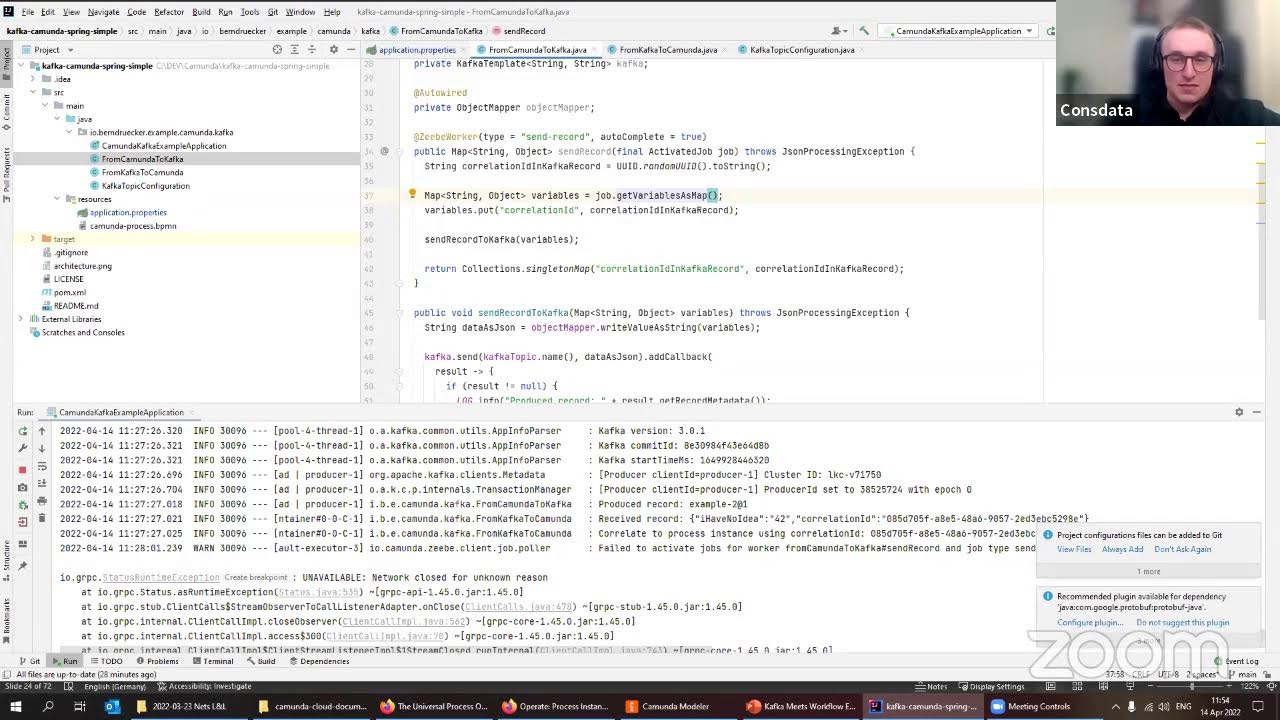Viewport: 1280px width, 720px height.
Task: Open Camunda Modeler from Windows taskbar
Action: 667,706
